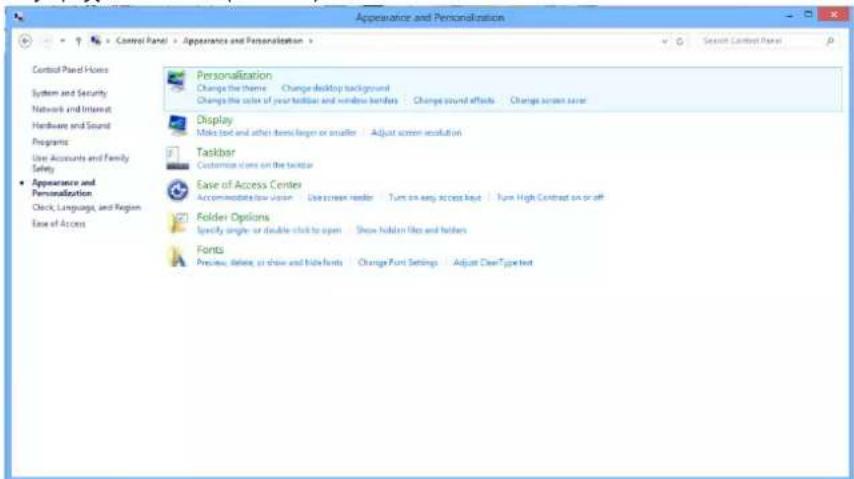
Task: Open Ease of Access Center heading
Action: [x=249, y=185]
